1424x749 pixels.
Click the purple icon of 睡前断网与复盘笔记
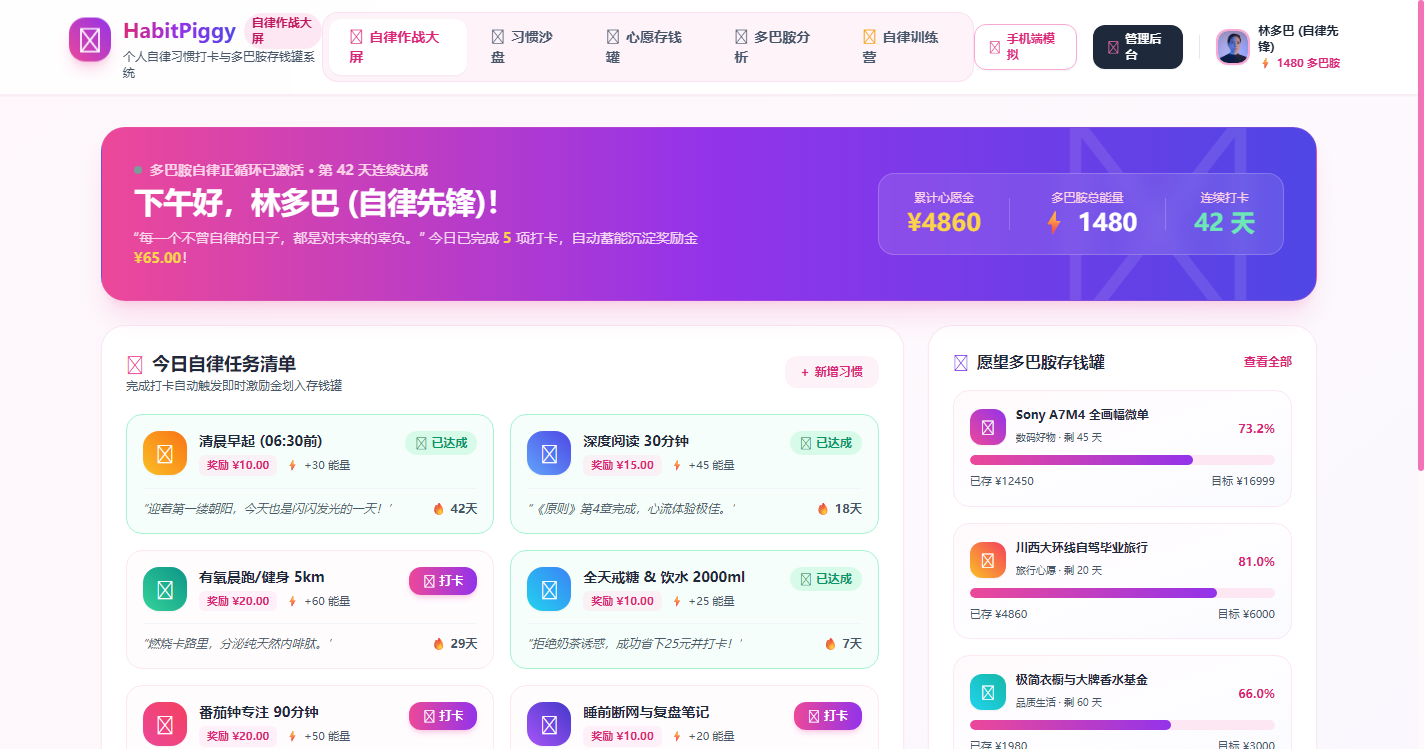(549, 724)
